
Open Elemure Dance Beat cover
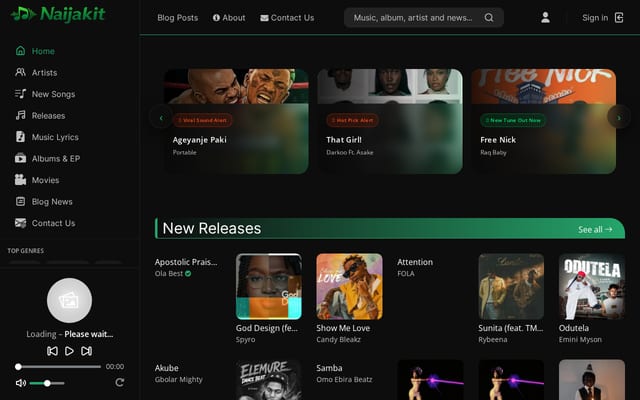click(269, 380)
